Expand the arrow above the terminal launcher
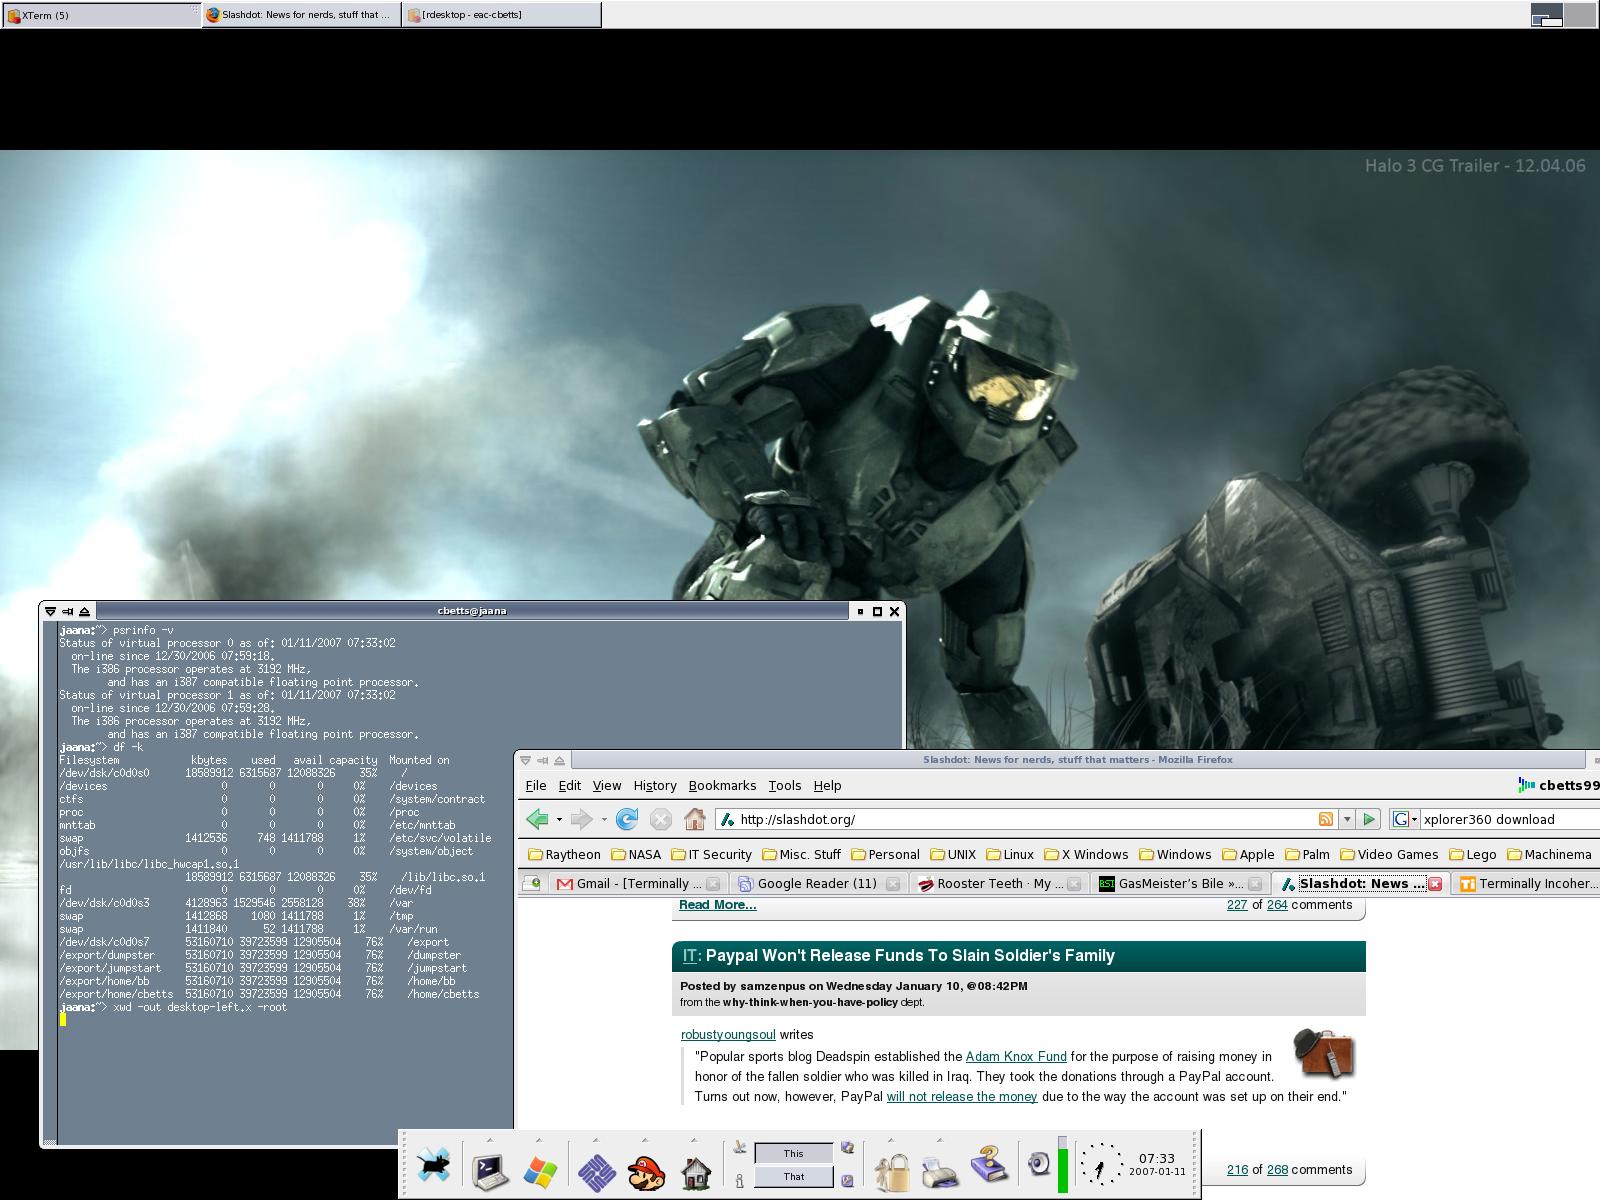This screenshot has height=1200, width=1600. point(490,1139)
